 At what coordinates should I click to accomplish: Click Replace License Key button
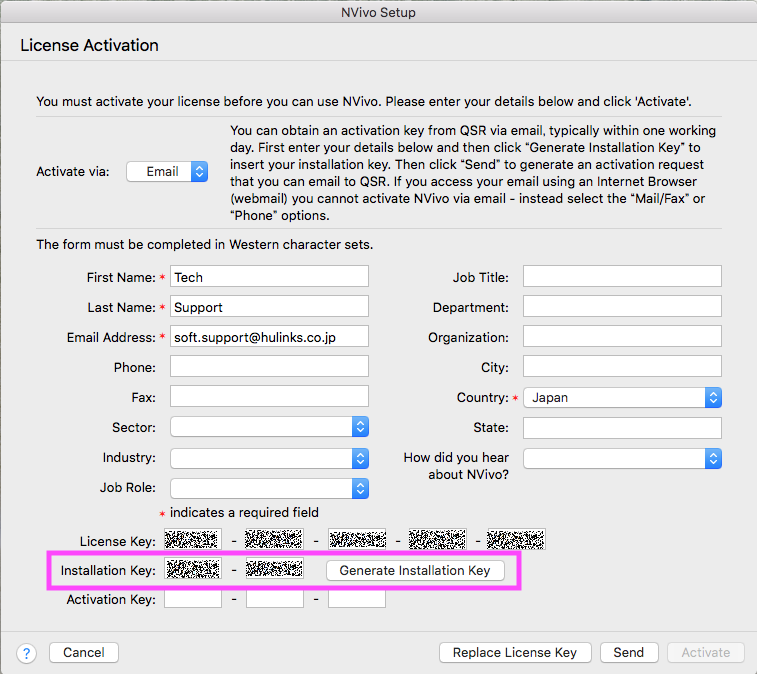coord(515,653)
